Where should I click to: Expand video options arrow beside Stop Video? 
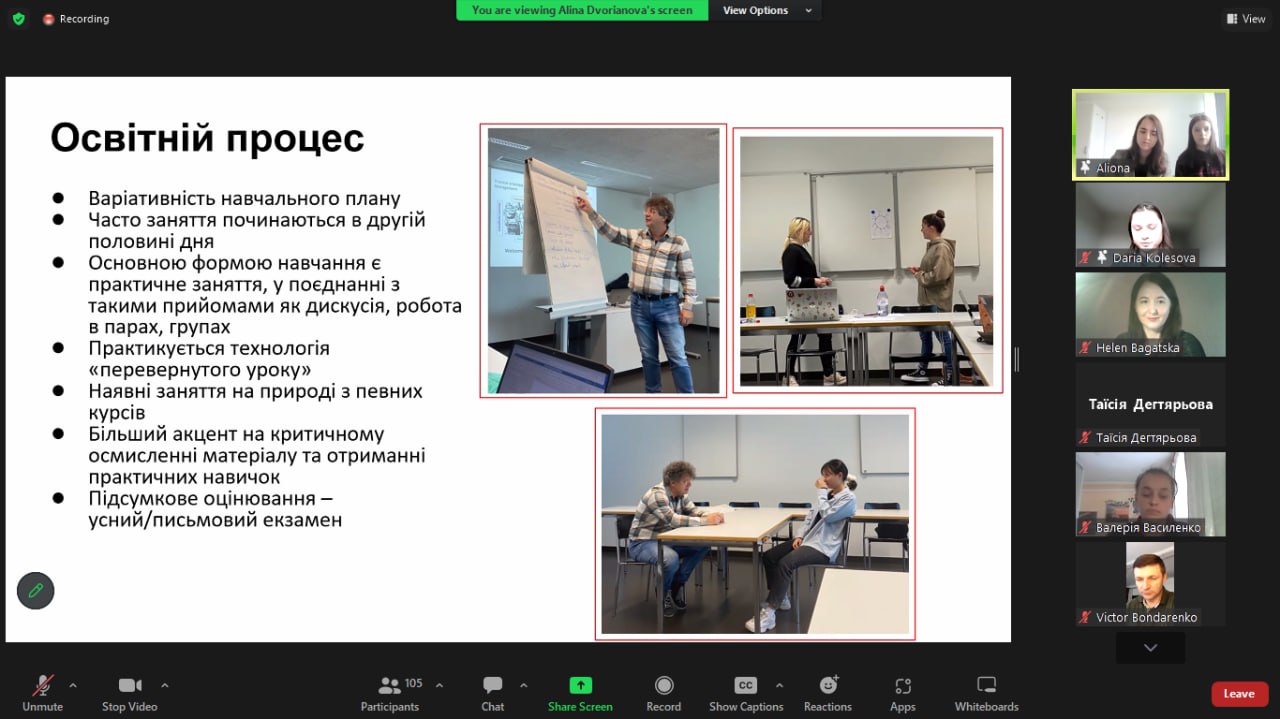pos(165,685)
